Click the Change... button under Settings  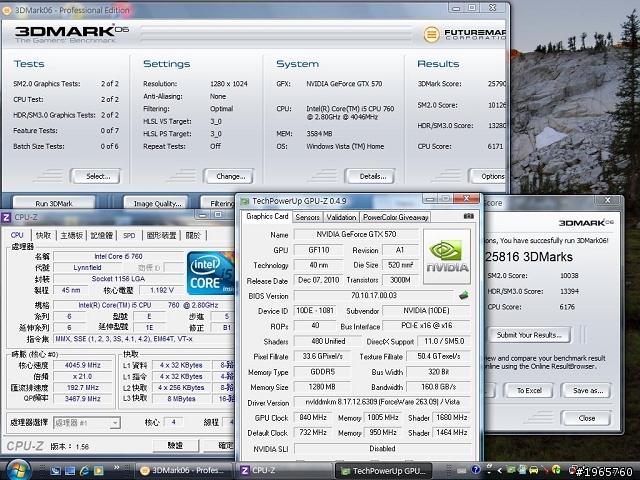[x=229, y=176]
